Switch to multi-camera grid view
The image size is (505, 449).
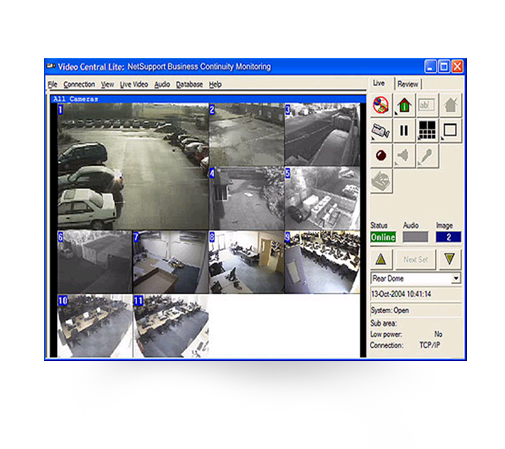click(427, 131)
